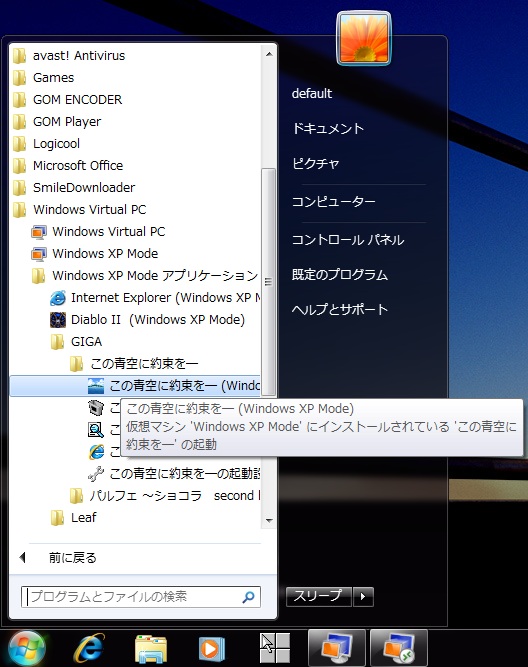This screenshot has width=528, height=667.
Task: Open 既定のプログラム
Action: click(340, 275)
